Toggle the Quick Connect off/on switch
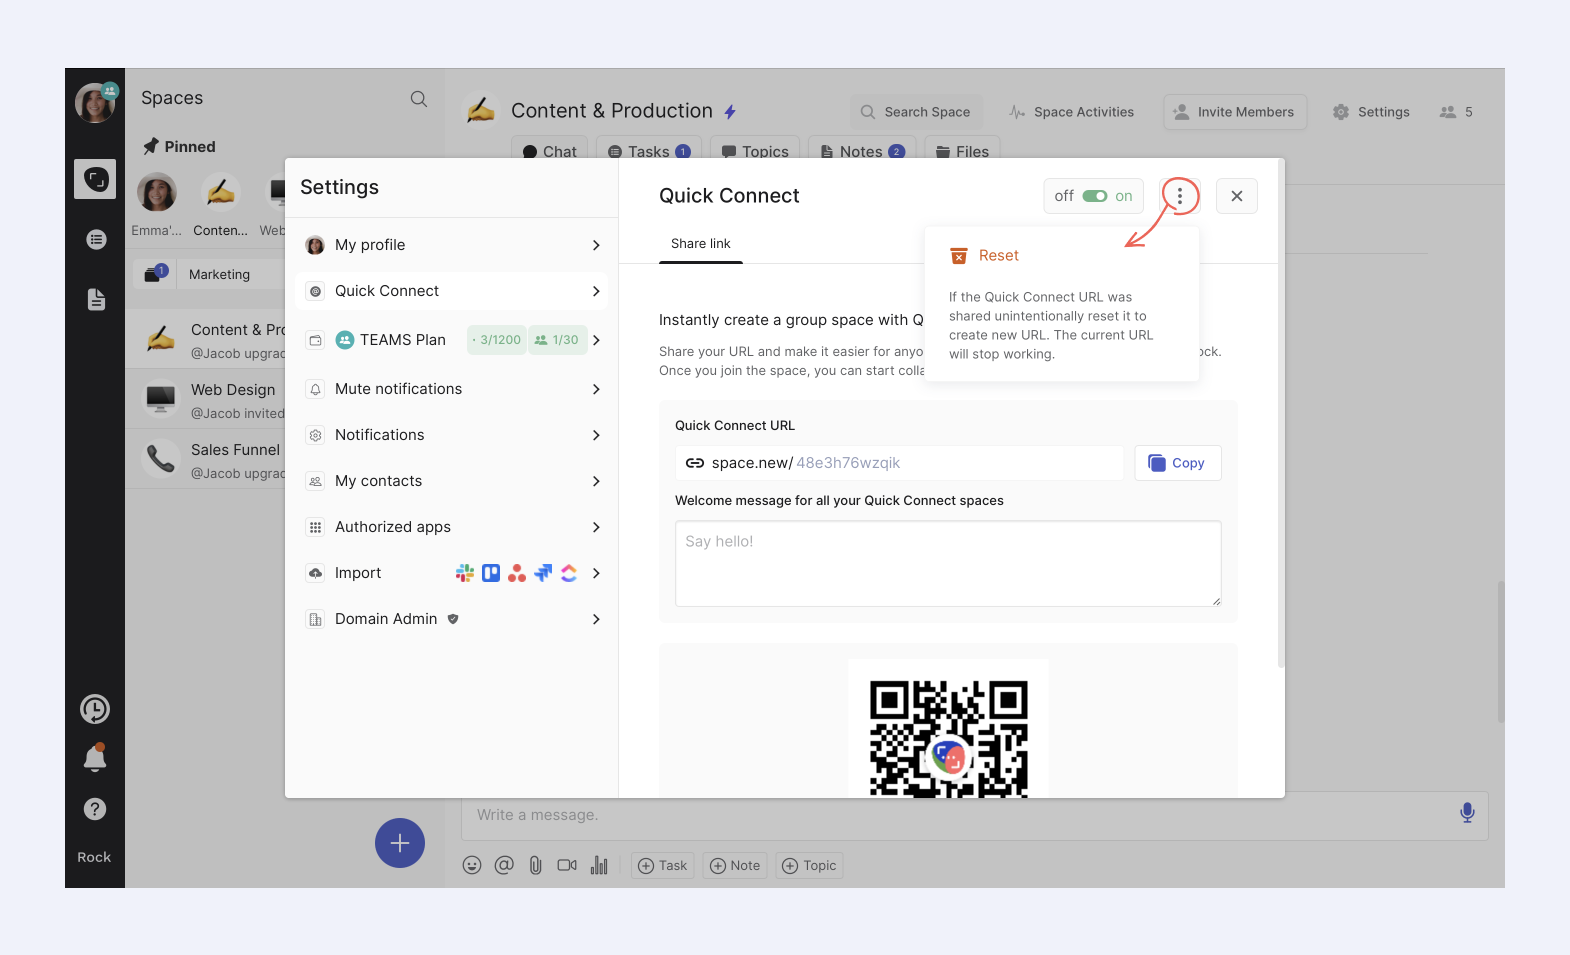This screenshot has width=1570, height=955. click(x=1094, y=196)
